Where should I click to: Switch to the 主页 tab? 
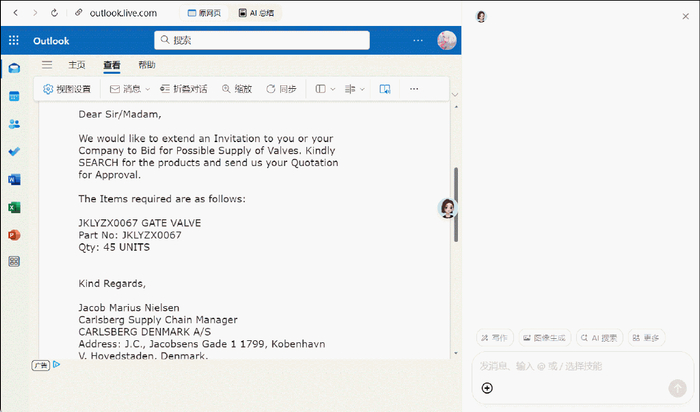[x=77, y=65]
